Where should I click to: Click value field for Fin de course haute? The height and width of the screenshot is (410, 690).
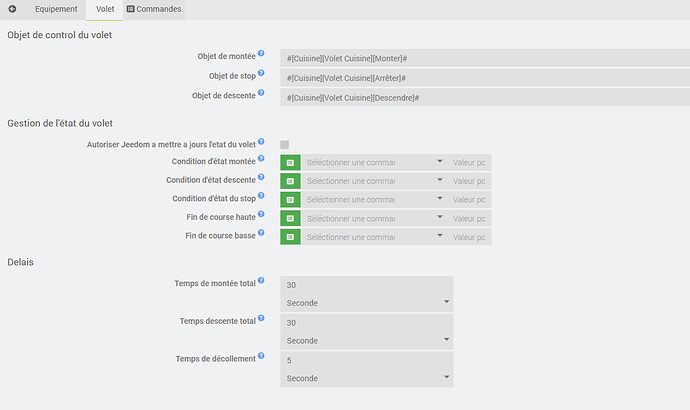click(470, 218)
